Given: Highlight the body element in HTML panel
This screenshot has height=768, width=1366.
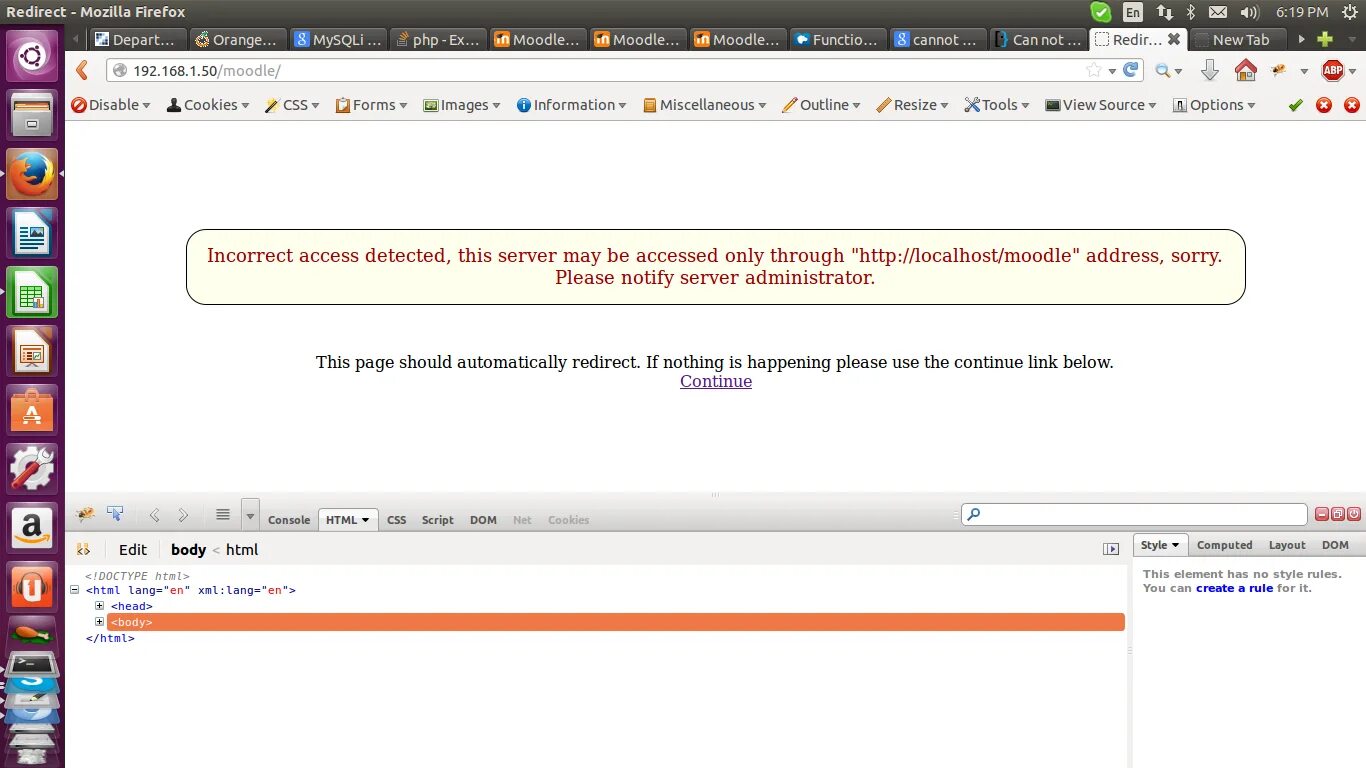Looking at the screenshot, I should pos(131,622).
